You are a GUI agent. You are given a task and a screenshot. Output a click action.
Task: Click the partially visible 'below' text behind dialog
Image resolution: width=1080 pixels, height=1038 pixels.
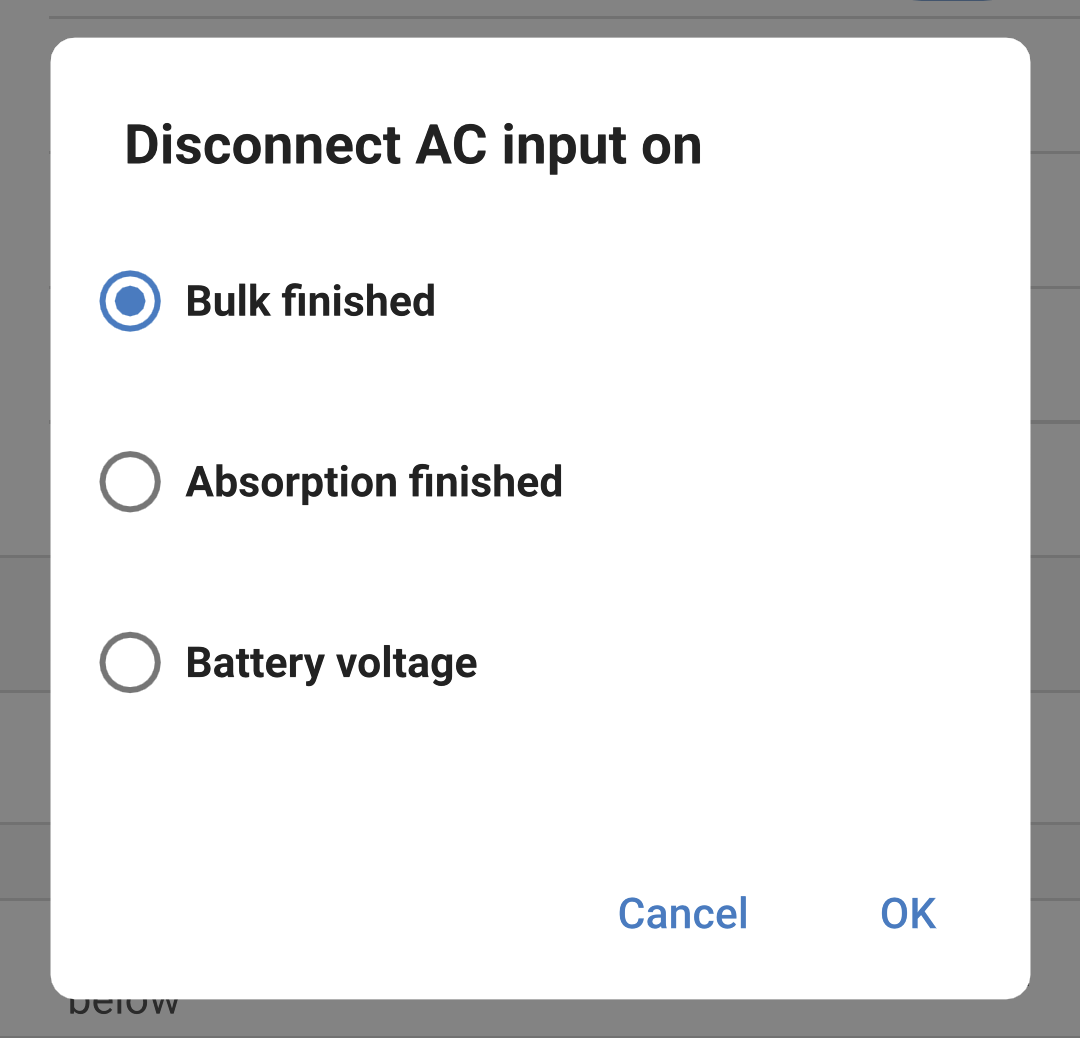click(124, 1003)
